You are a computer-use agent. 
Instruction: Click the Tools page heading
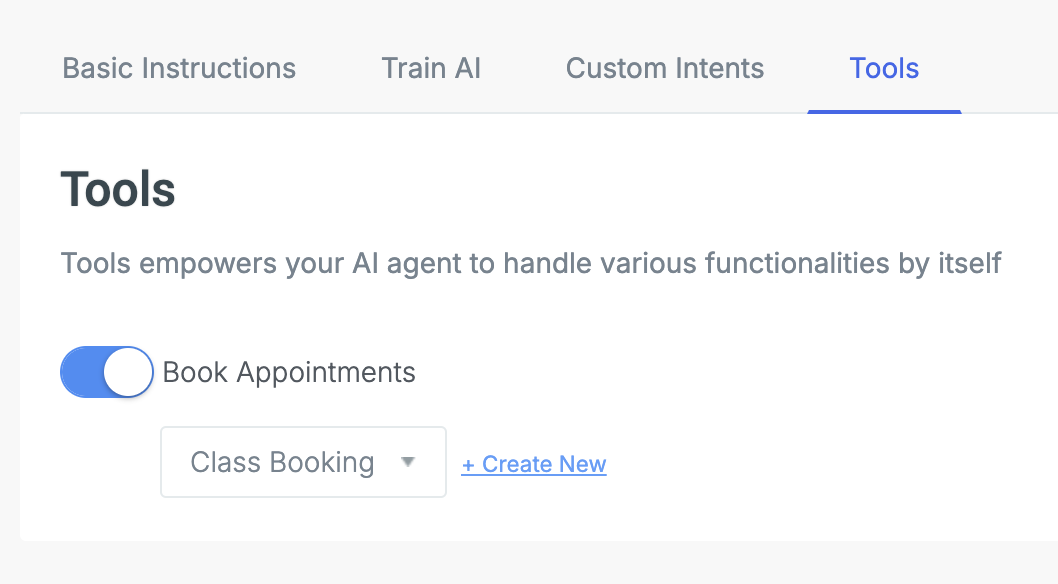pyautogui.click(x=118, y=190)
